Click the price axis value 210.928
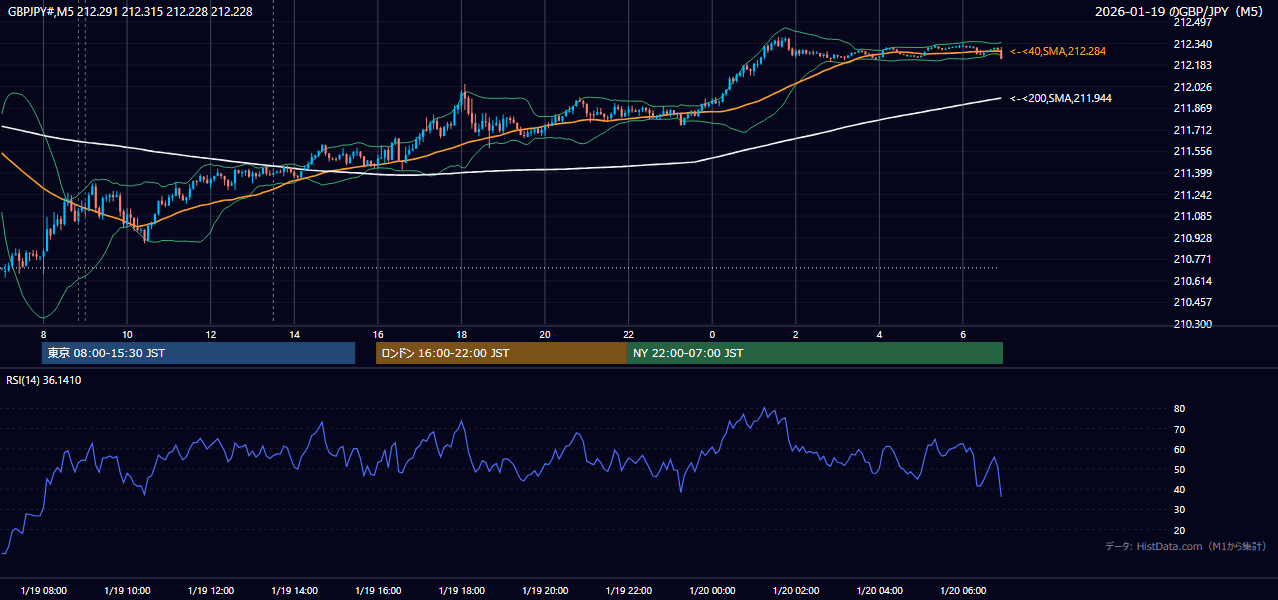1278x600 pixels. 1192,238
